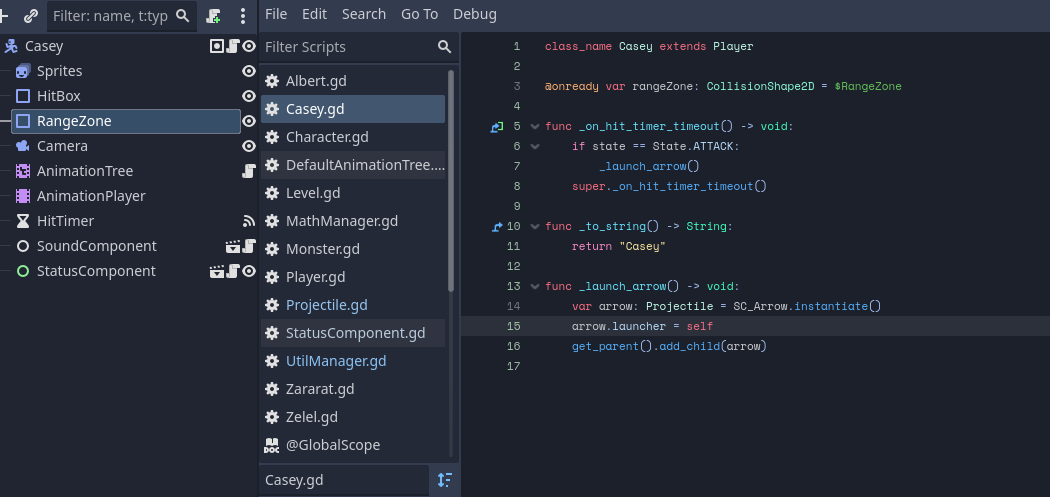Click the signal icon on the HitTimer node

[249, 221]
